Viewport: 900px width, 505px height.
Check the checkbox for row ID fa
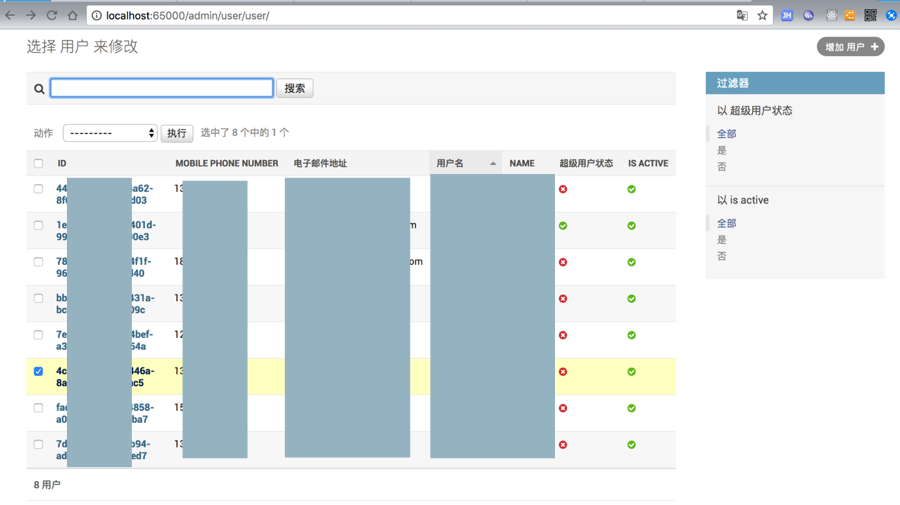[38, 408]
